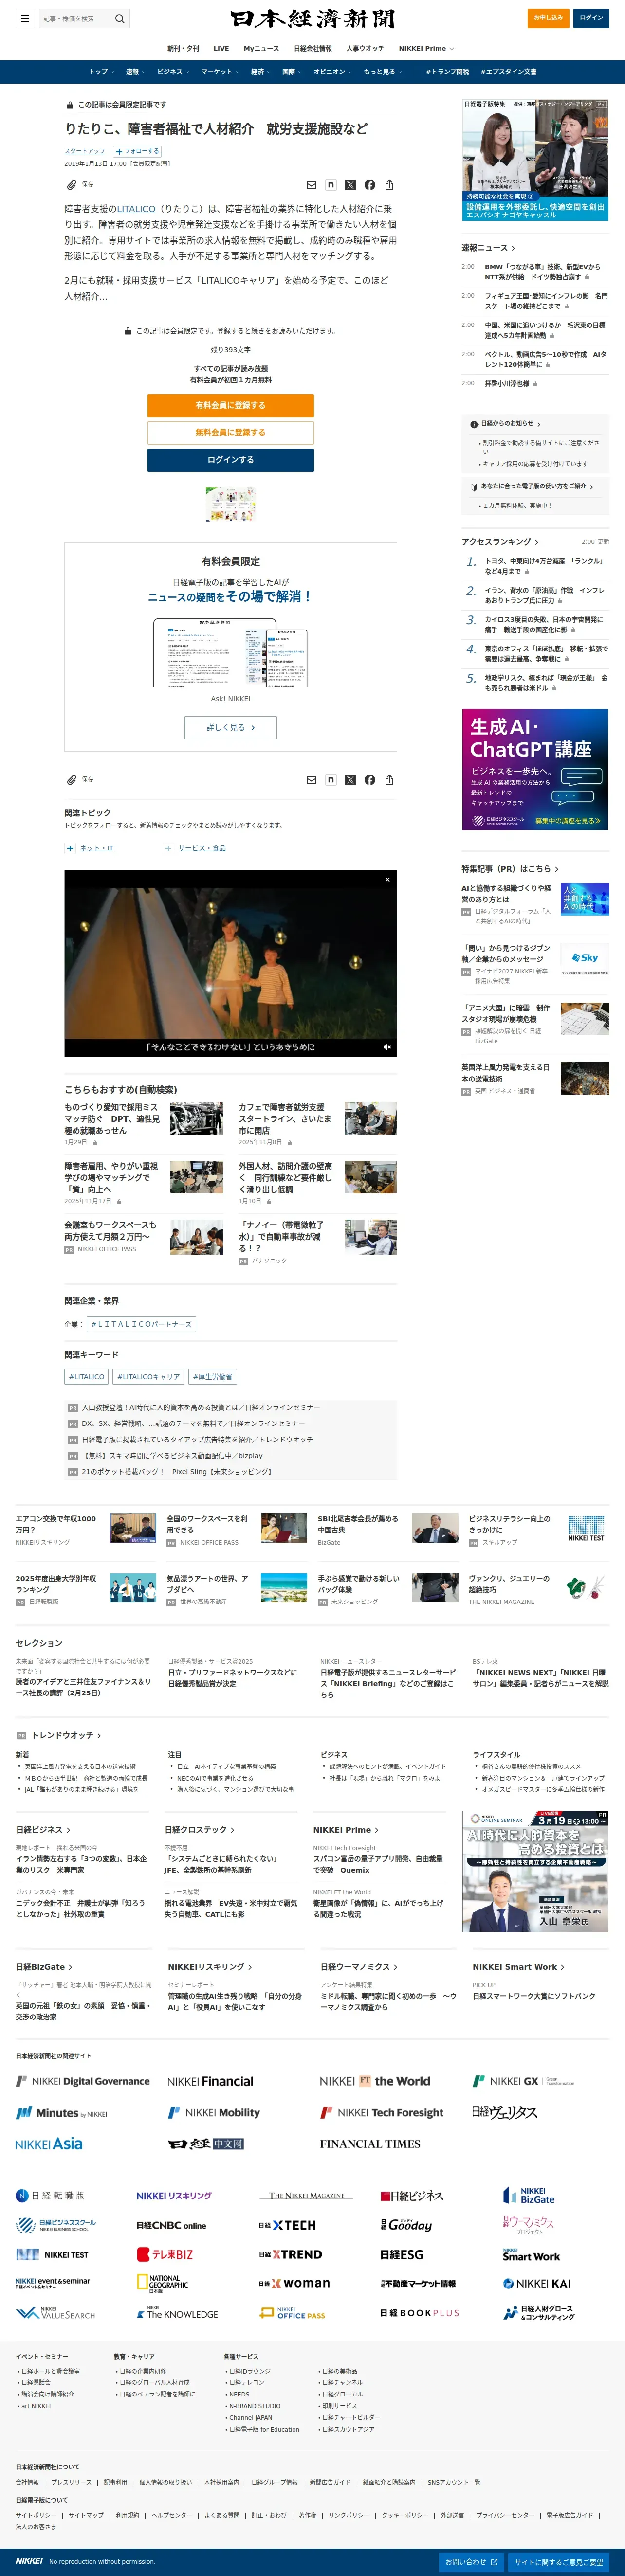This screenshot has height=2576, width=625.
Task: Click the orange お申し込み button
Action: [x=548, y=18]
